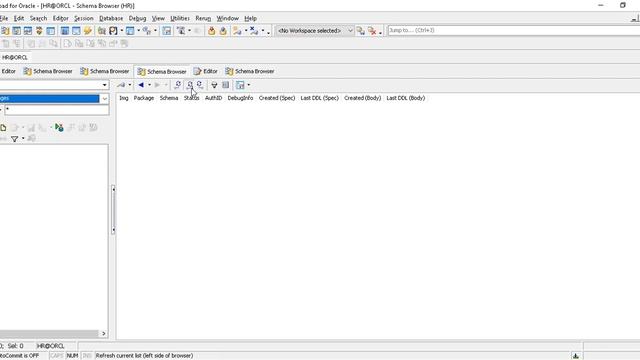The image size is (640, 360).
Task: Click the grayed forward navigation arrow
Action: tap(157, 85)
